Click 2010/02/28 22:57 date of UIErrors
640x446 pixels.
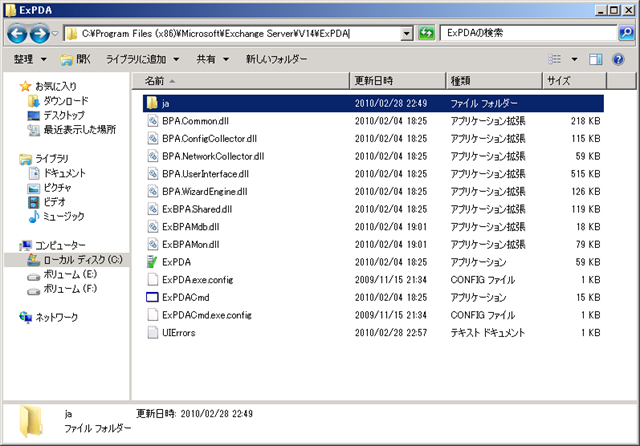[x=391, y=333]
